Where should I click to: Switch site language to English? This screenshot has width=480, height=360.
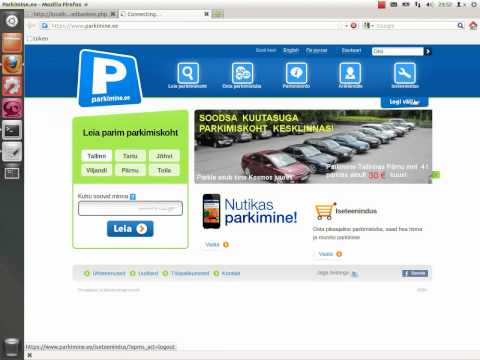click(291, 50)
